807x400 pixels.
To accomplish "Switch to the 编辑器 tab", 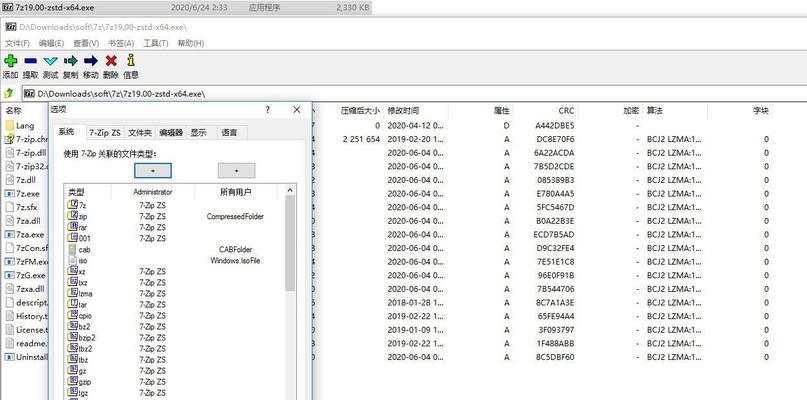I will (171, 132).
